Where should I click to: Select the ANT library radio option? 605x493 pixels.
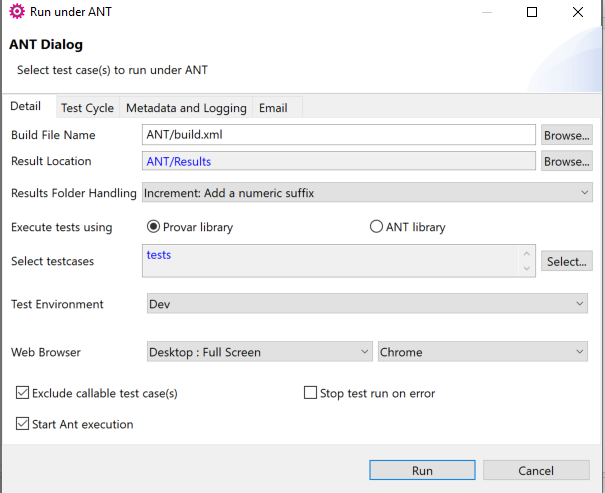coord(376,227)
